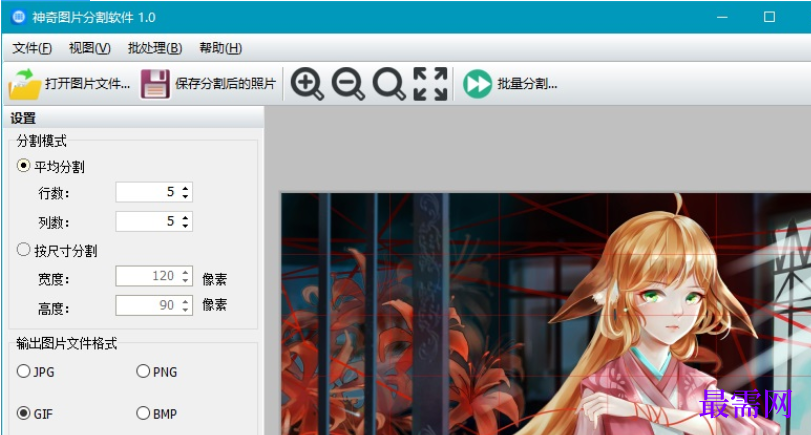Click the open folder icon
Viewport: 811px width, 435px height.
(x=24, y=84)
